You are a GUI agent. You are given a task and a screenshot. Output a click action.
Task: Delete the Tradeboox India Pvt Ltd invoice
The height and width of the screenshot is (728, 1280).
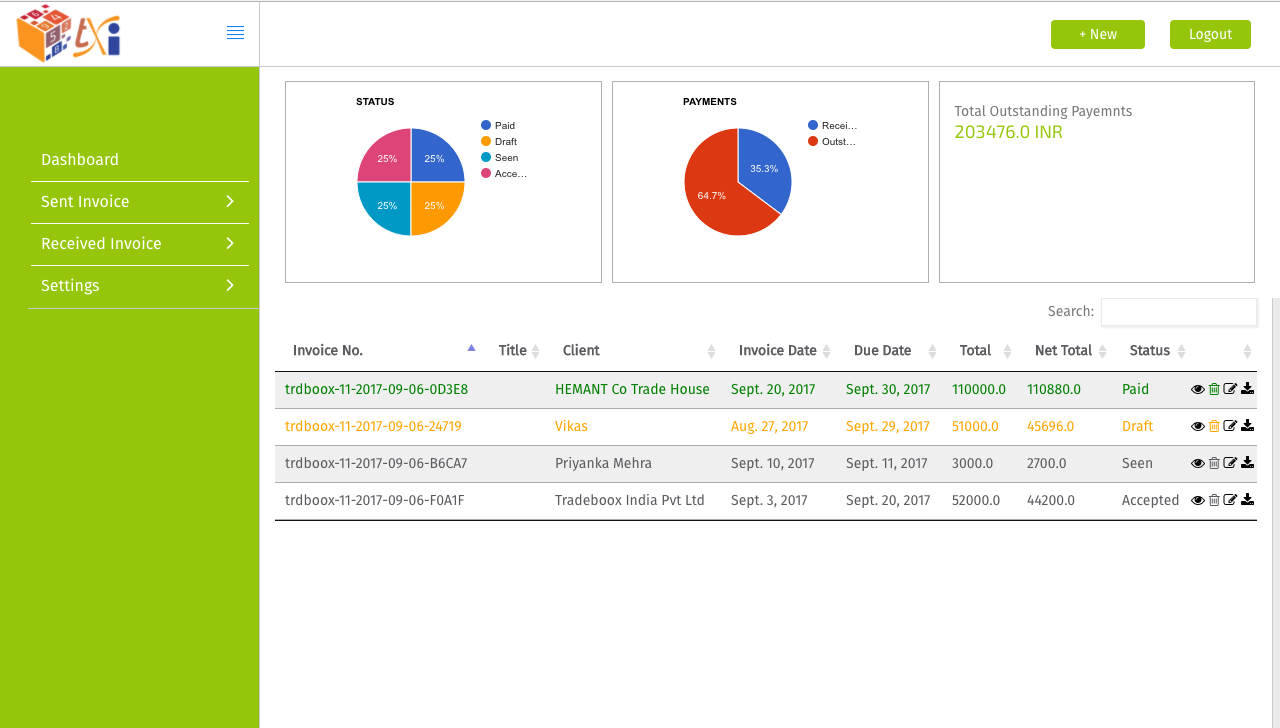[x=1214, y=501]
